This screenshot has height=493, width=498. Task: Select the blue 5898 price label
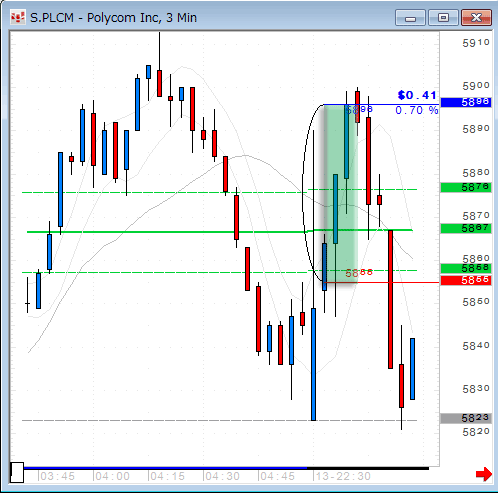[466, 102]
